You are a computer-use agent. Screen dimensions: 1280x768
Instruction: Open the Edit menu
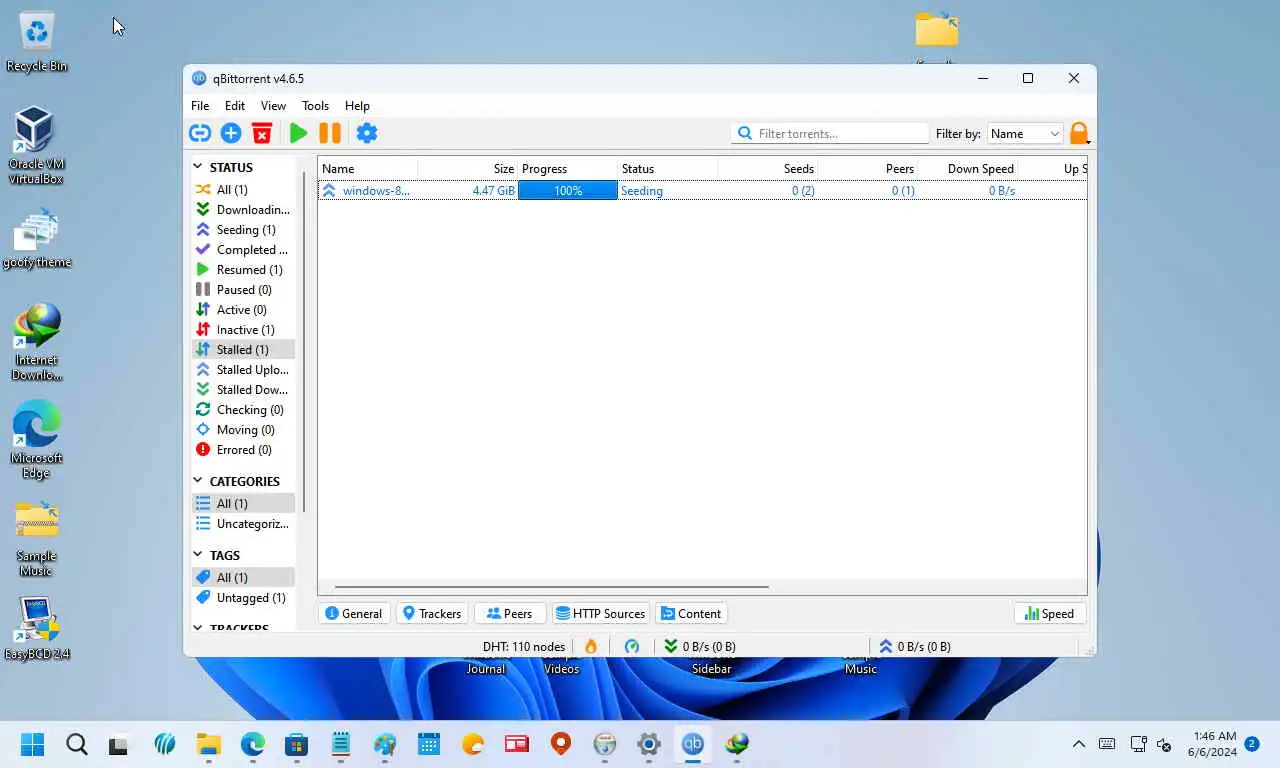coord(235,105)
